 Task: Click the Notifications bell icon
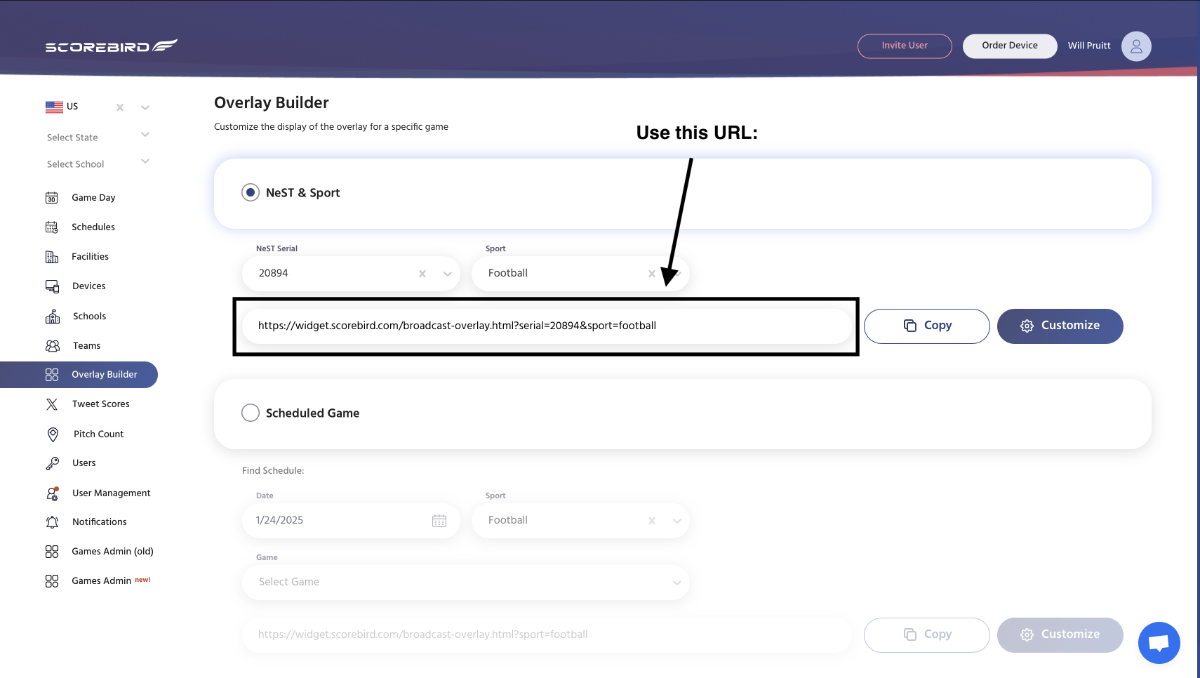coord(52,522)
